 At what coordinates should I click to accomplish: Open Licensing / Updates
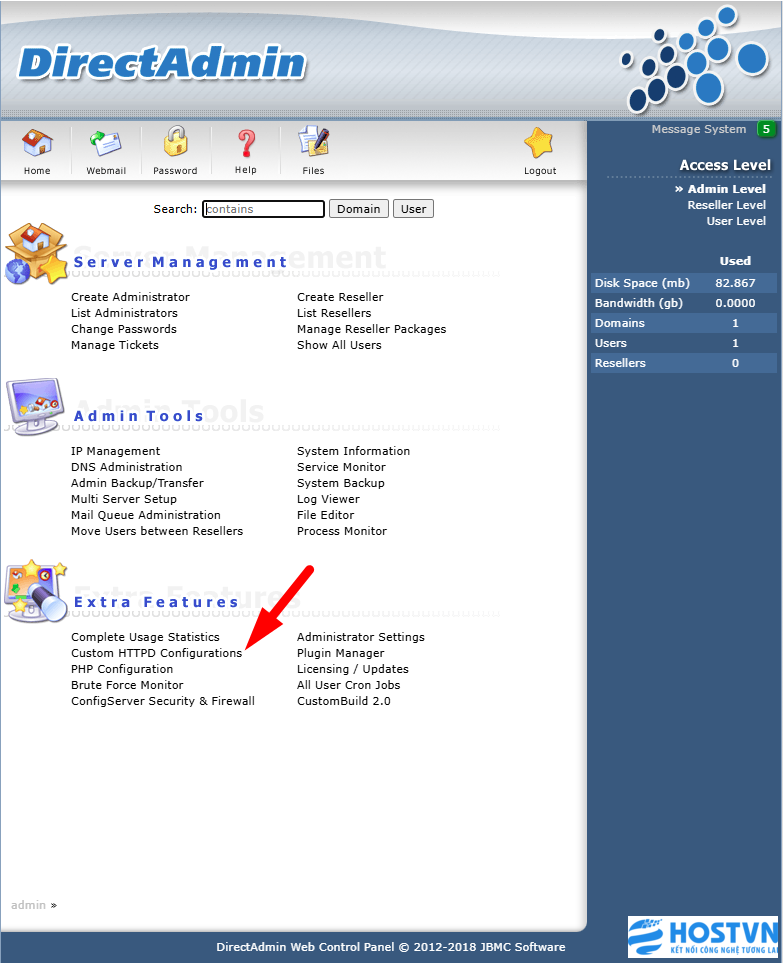click(x=353, y=669)
